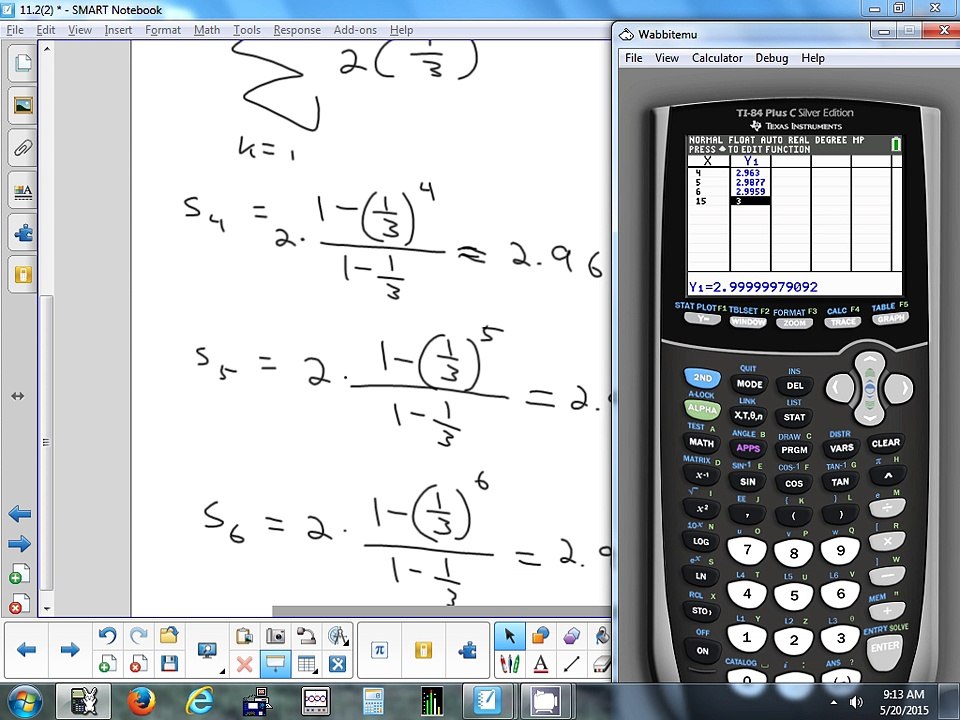The image size is (960, 720).
Task: Open Internet Explorer from the taskbar
Action: tap(200, 702)
